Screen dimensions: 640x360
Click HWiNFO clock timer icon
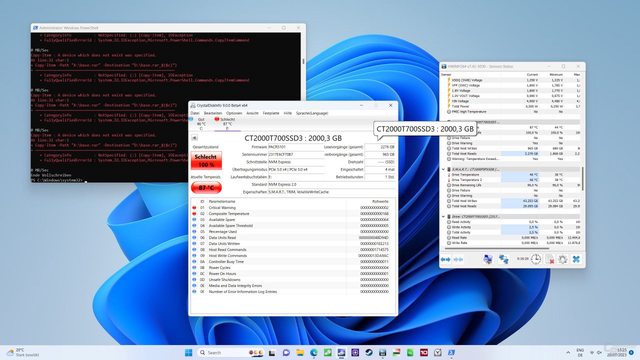point(536,259)
